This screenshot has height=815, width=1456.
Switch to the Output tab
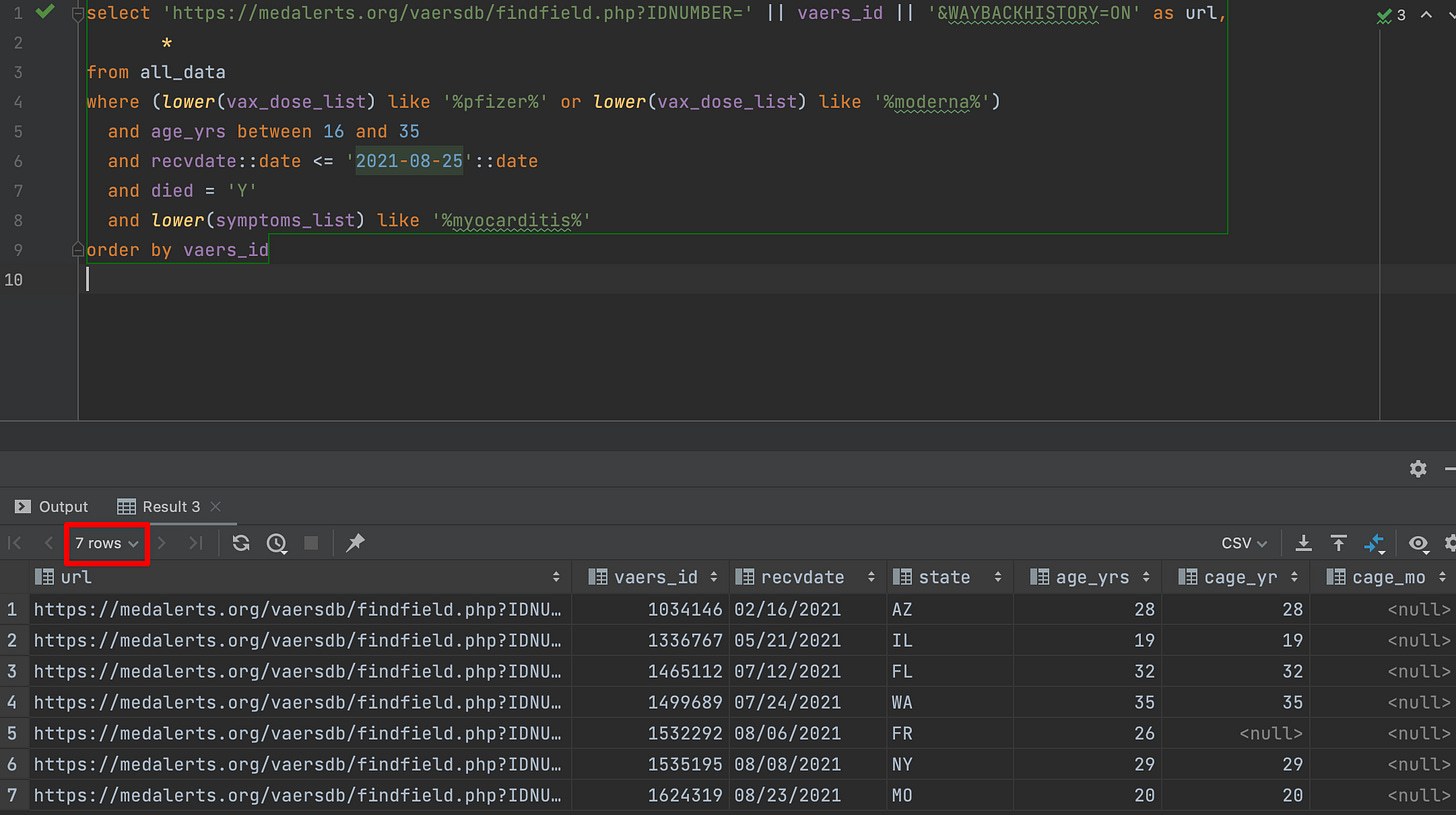tap(52, 507)
